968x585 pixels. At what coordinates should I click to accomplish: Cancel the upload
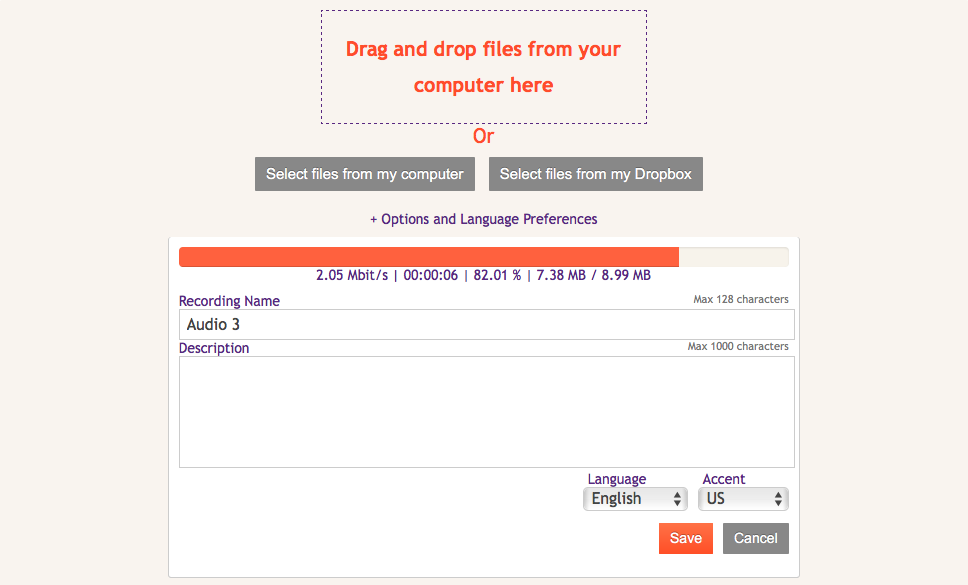[x=755, y=538]
